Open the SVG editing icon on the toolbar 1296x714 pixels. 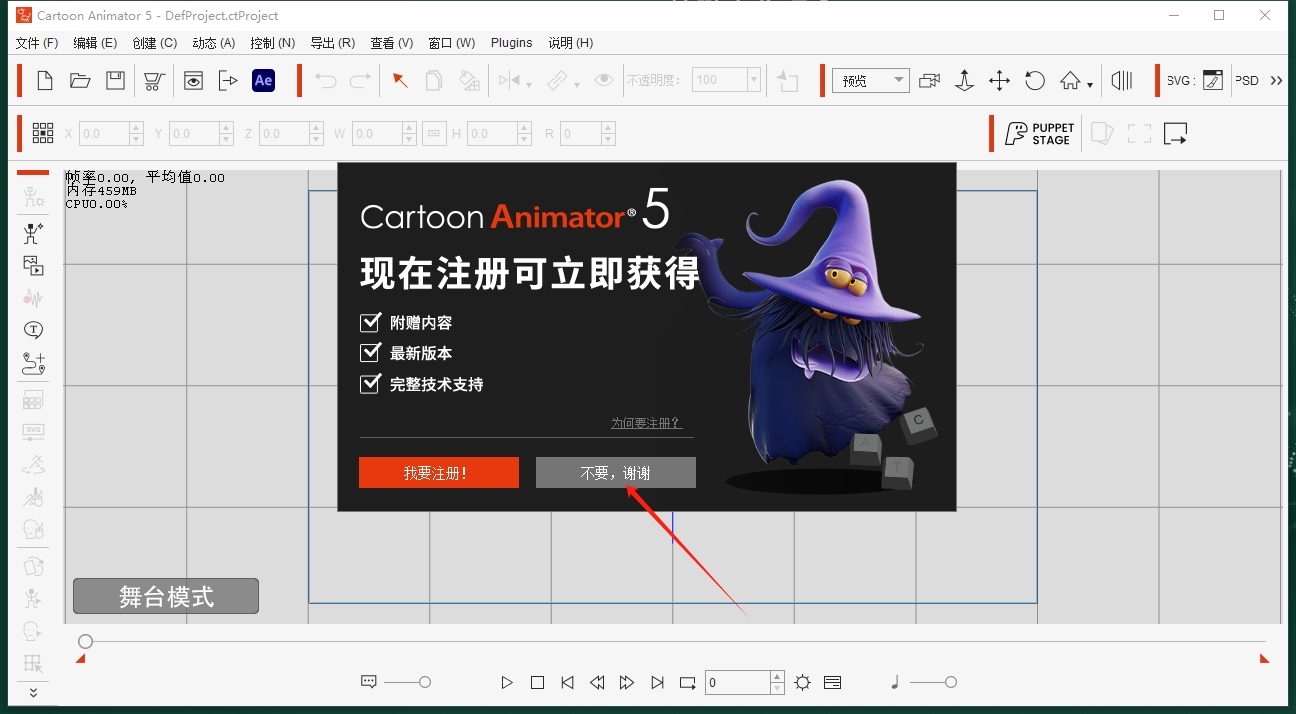coord(1212,79)
